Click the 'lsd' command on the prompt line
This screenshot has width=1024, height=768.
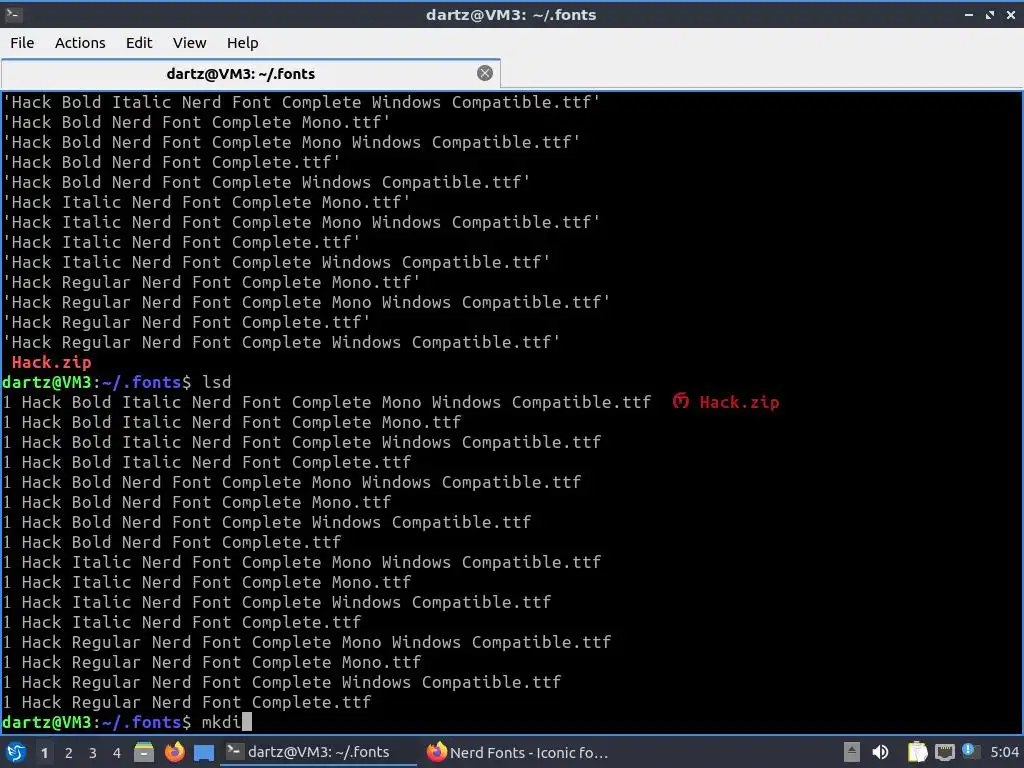click(216, 382)
